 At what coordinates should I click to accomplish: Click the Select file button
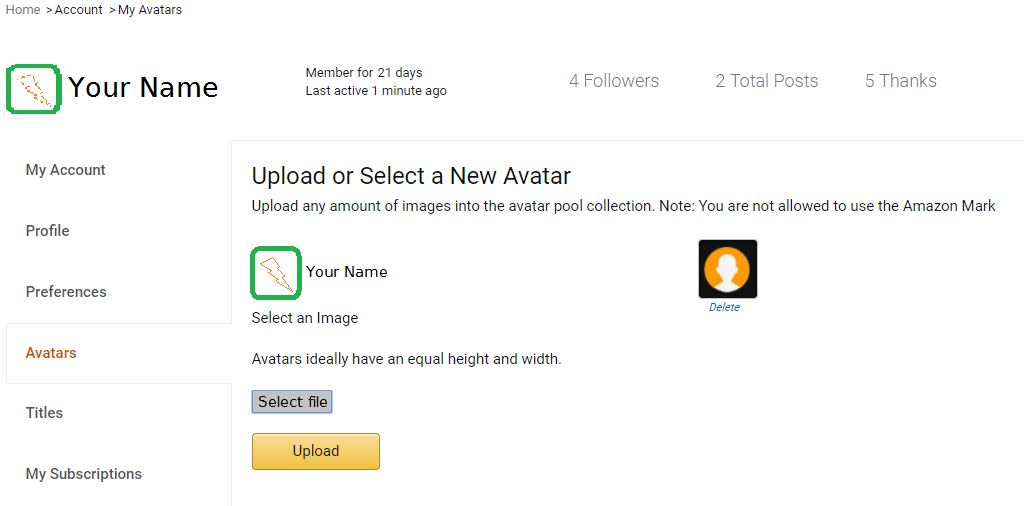pos(292,402)
